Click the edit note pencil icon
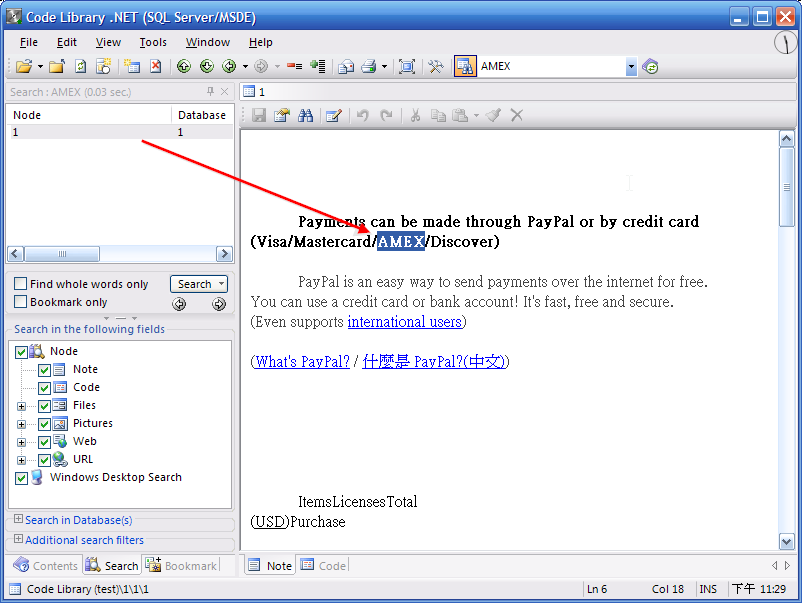 [333, 115]
